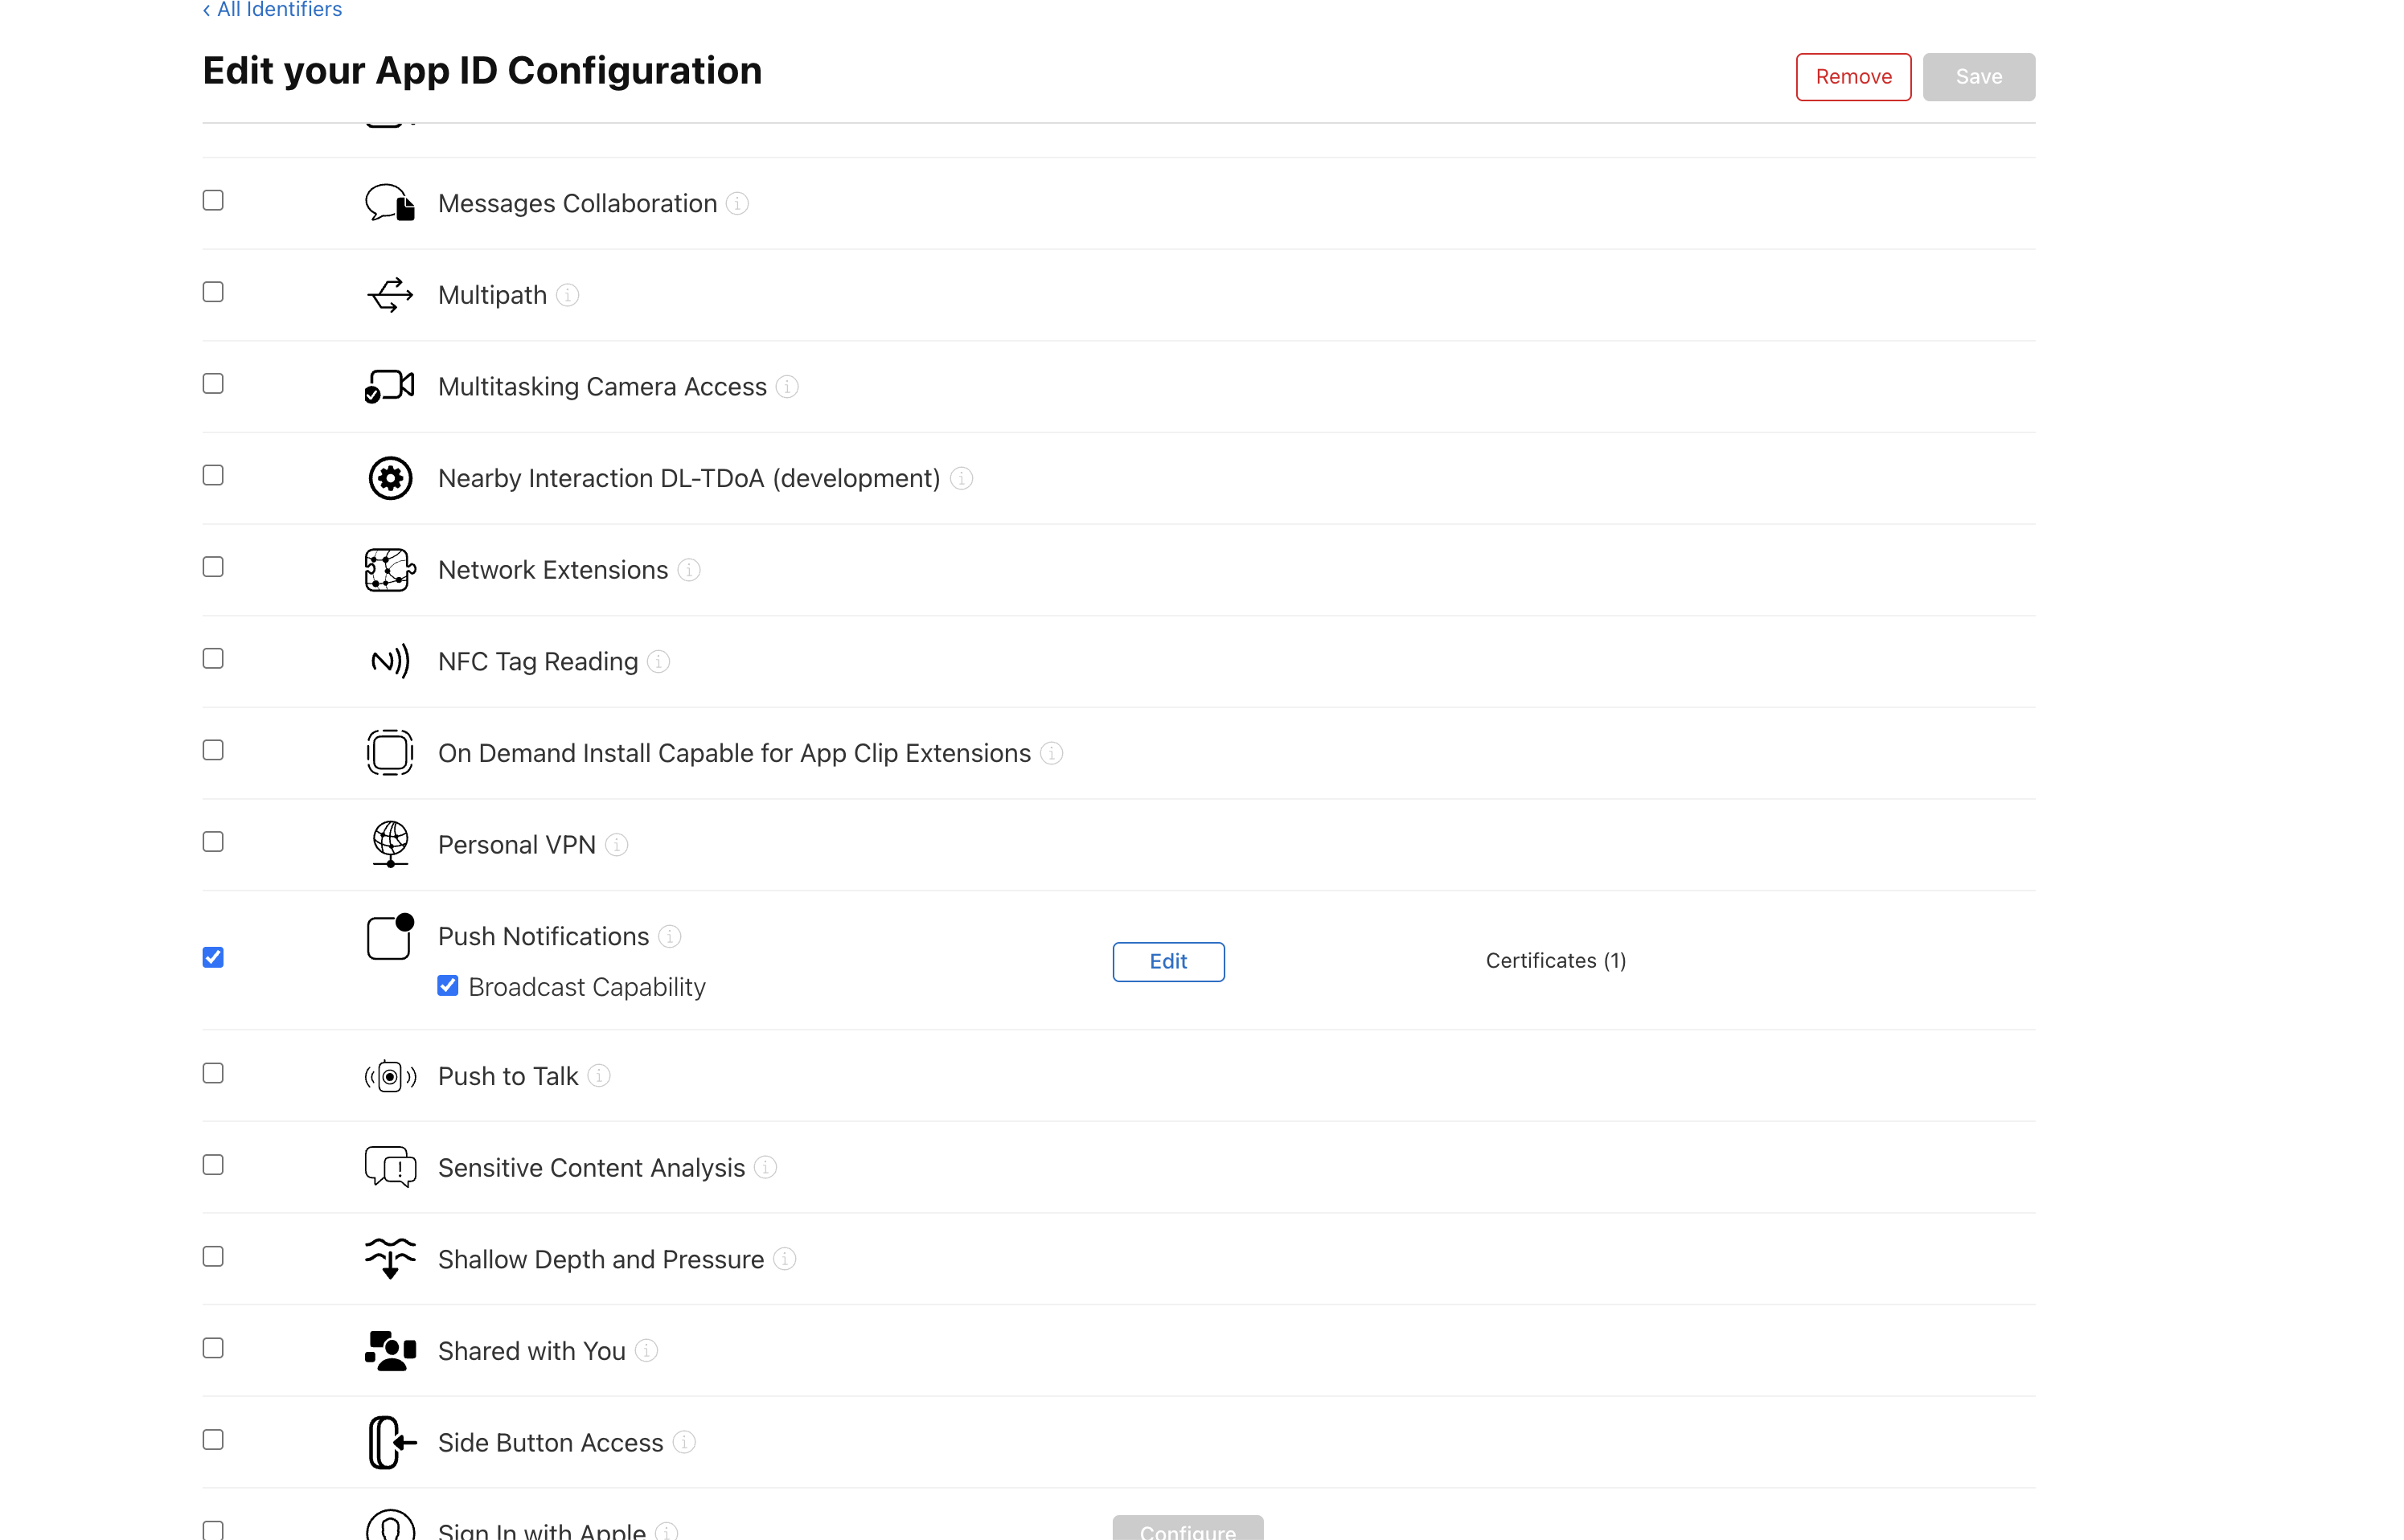Image resolution: width=2404 pixels, height=1540 pixels.
Task: Click the Push Notifications app badge icon
Action: click(389, 936)
